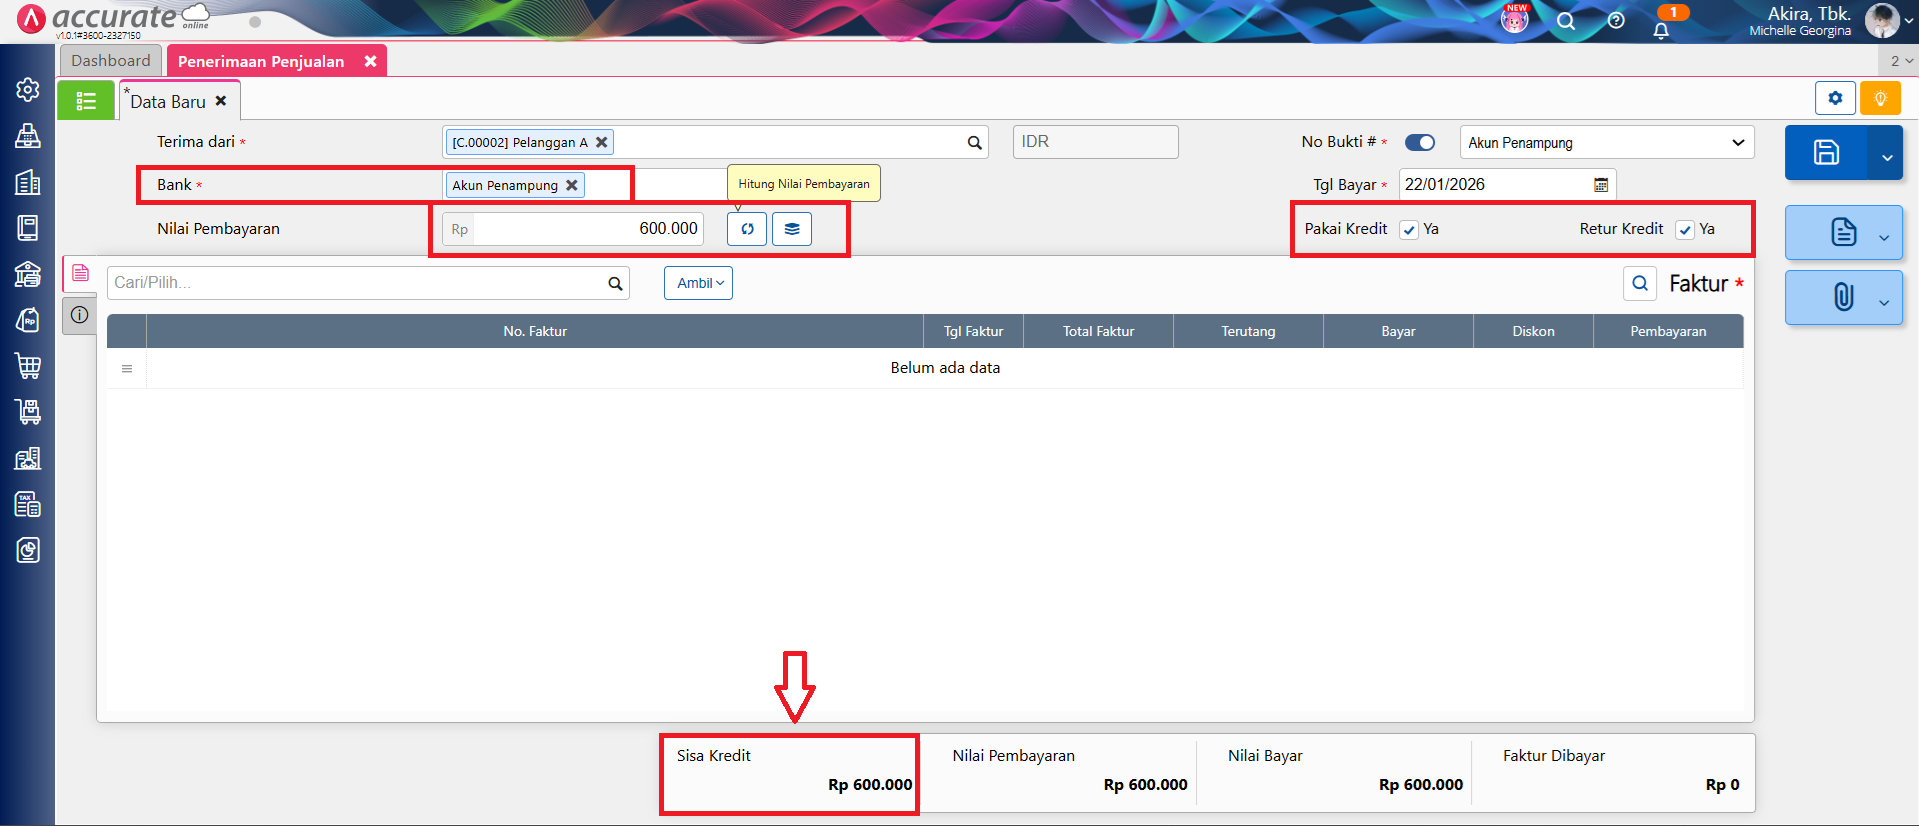Click the paperclip attachment icon

point(1843,297)
